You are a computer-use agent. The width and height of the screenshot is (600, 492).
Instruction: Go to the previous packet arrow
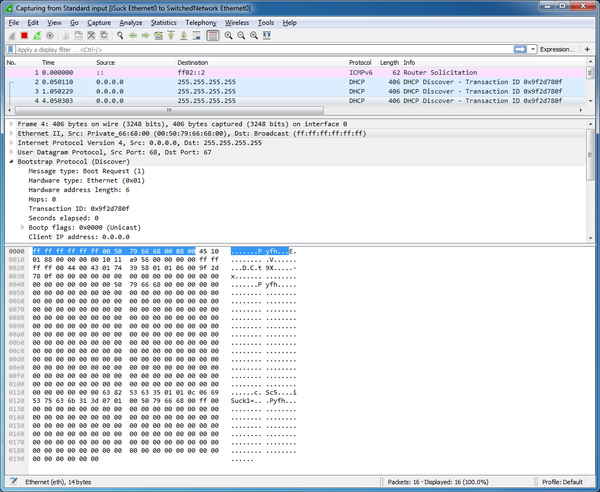133,35
